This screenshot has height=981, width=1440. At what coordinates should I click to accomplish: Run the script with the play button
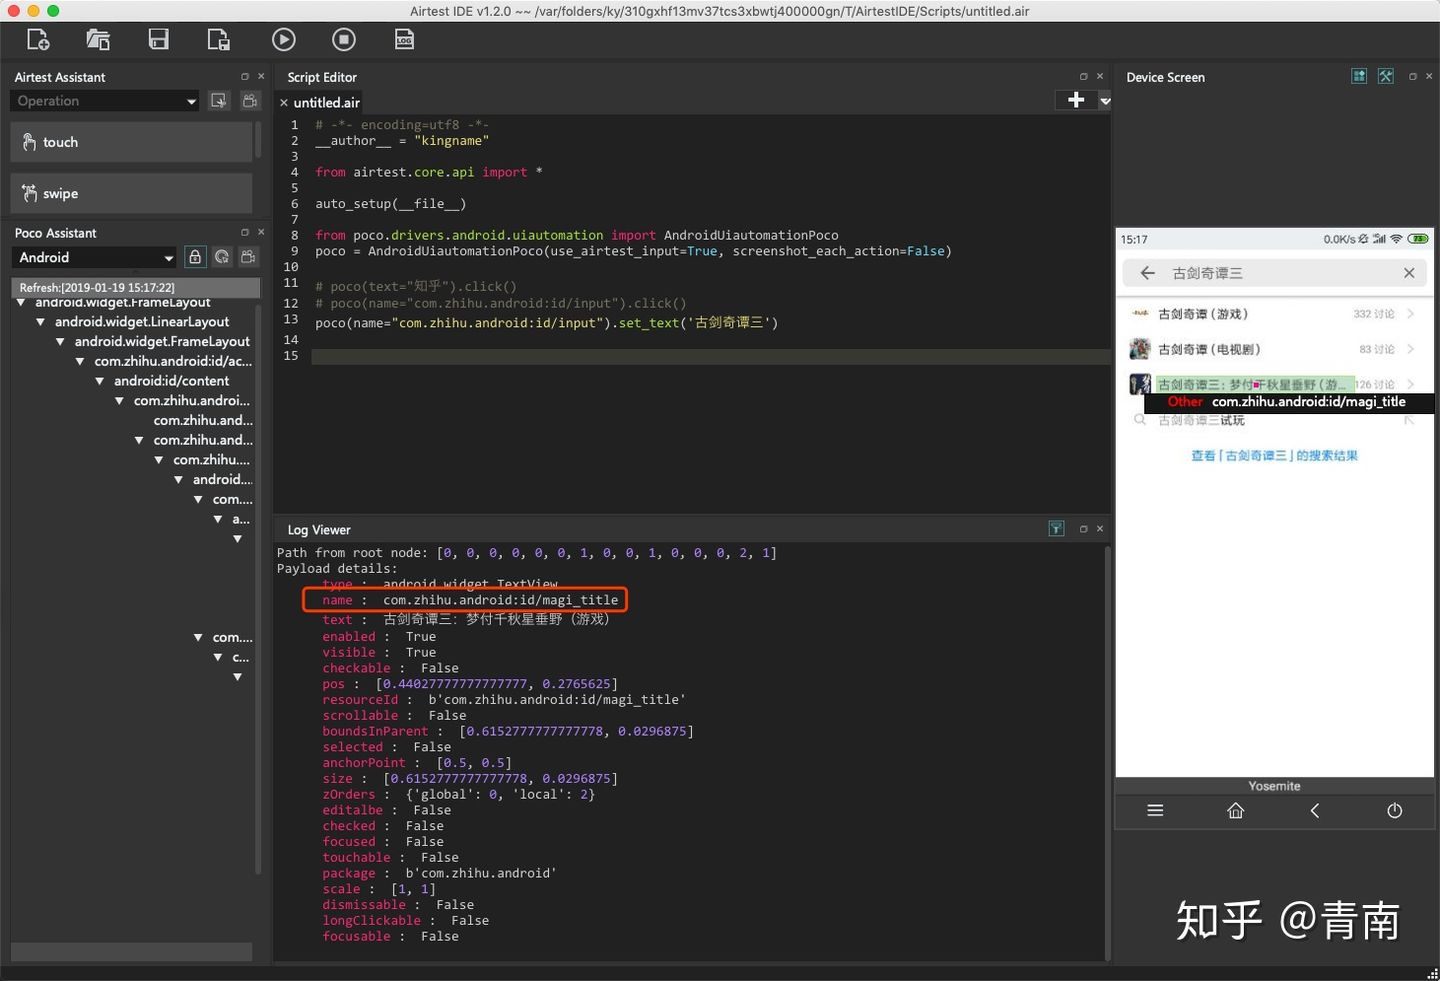(x=284, y=40)
